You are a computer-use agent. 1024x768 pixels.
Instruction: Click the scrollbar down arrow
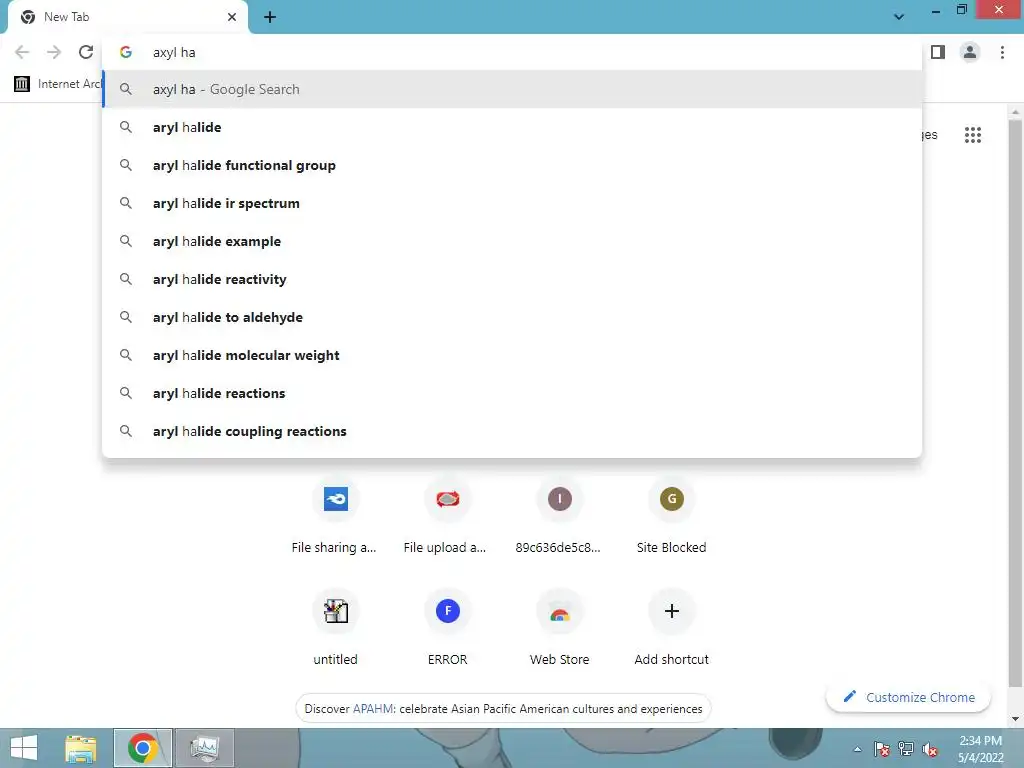point(1016,719)
